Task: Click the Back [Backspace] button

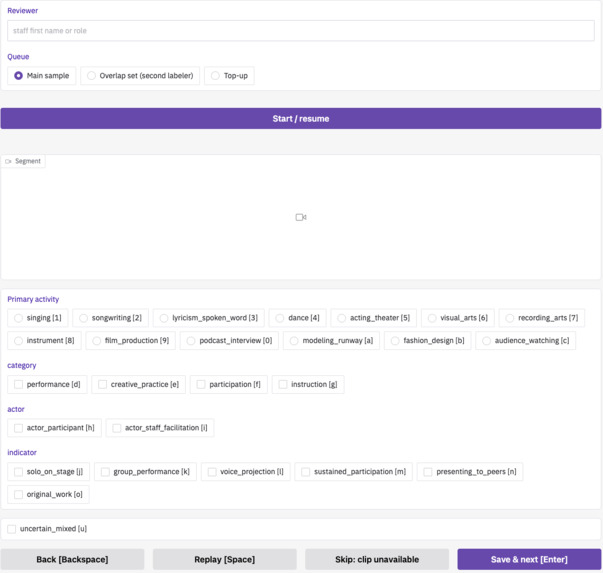Action: point(72,560)
